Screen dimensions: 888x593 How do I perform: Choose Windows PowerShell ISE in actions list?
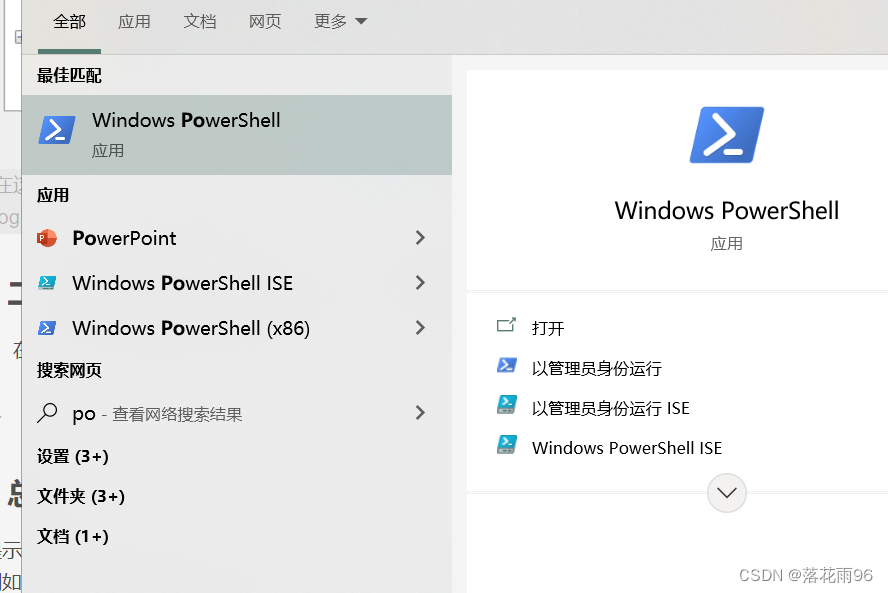pyautogui.click(x=627, y=448)
